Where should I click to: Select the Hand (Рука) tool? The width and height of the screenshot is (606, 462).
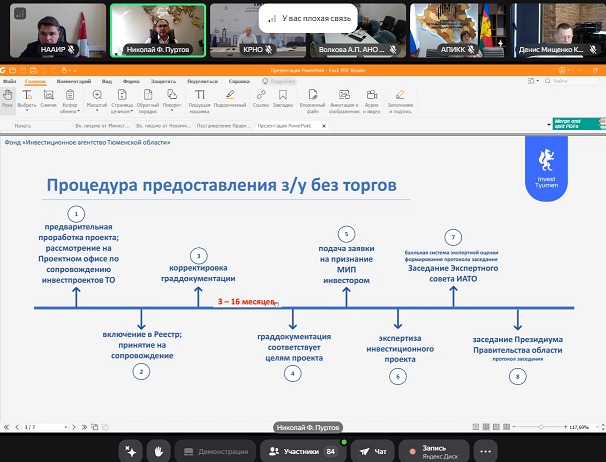tap(8, 97)
